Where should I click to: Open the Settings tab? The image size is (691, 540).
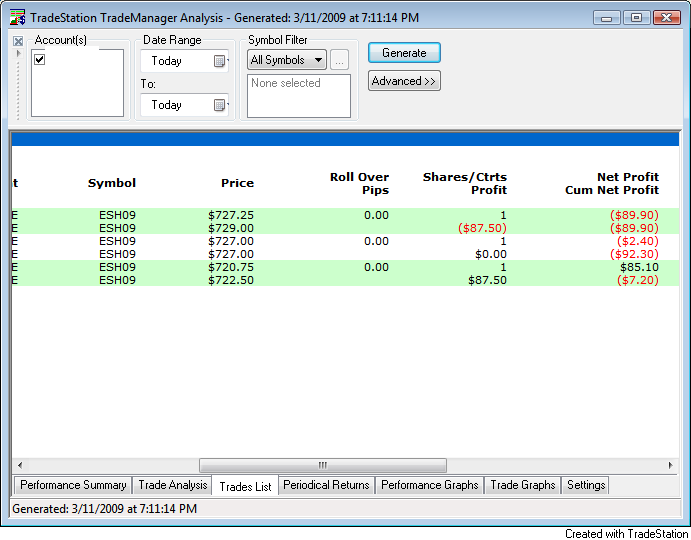586,485
